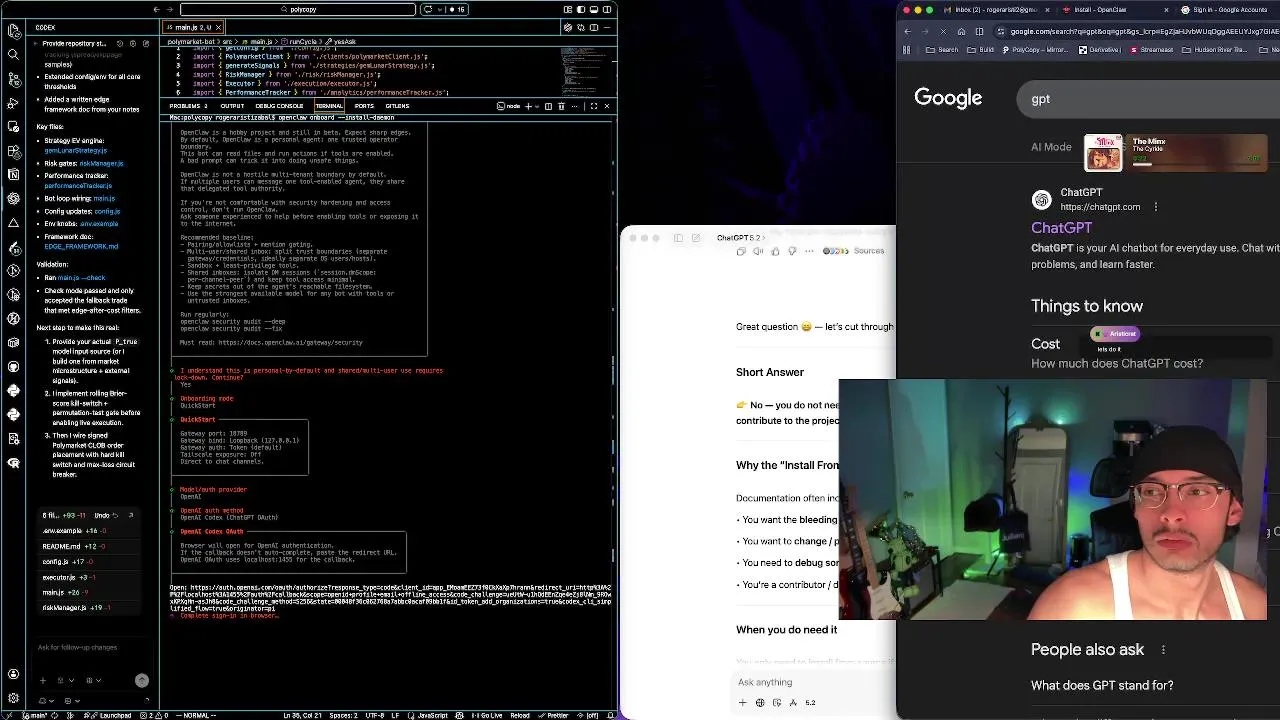Click Go Live in status bar
The height and width of the screenshot is (720, 1280).
pos(486,715)
